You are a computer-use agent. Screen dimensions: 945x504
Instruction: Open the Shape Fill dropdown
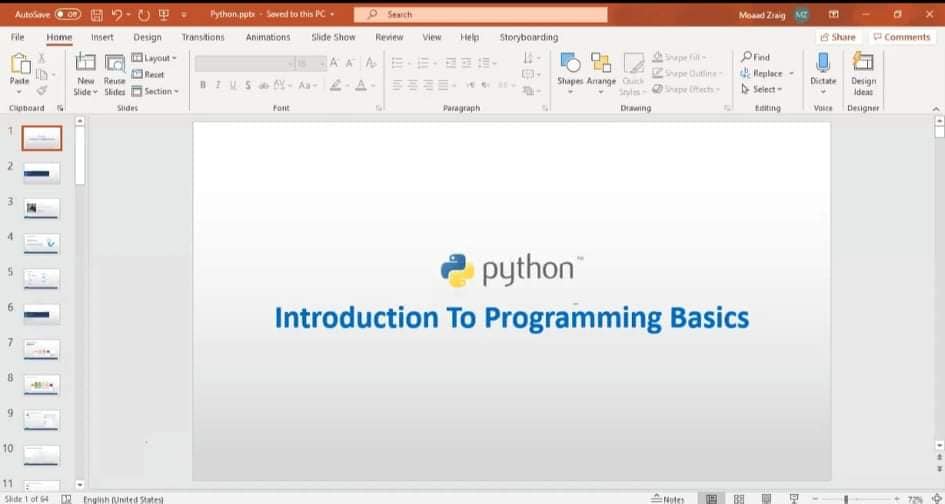[679, 58]
